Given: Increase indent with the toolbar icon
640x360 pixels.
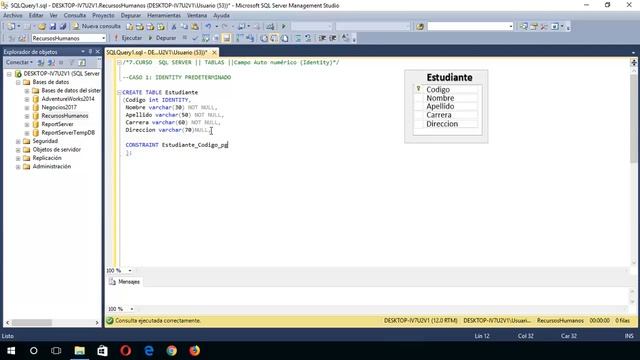Looking at the screenshot, I should (333, 38).
